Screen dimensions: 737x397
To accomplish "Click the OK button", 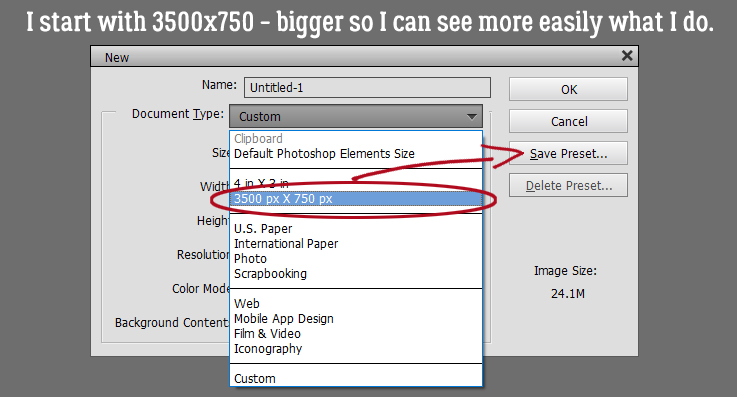I will 568,89.
